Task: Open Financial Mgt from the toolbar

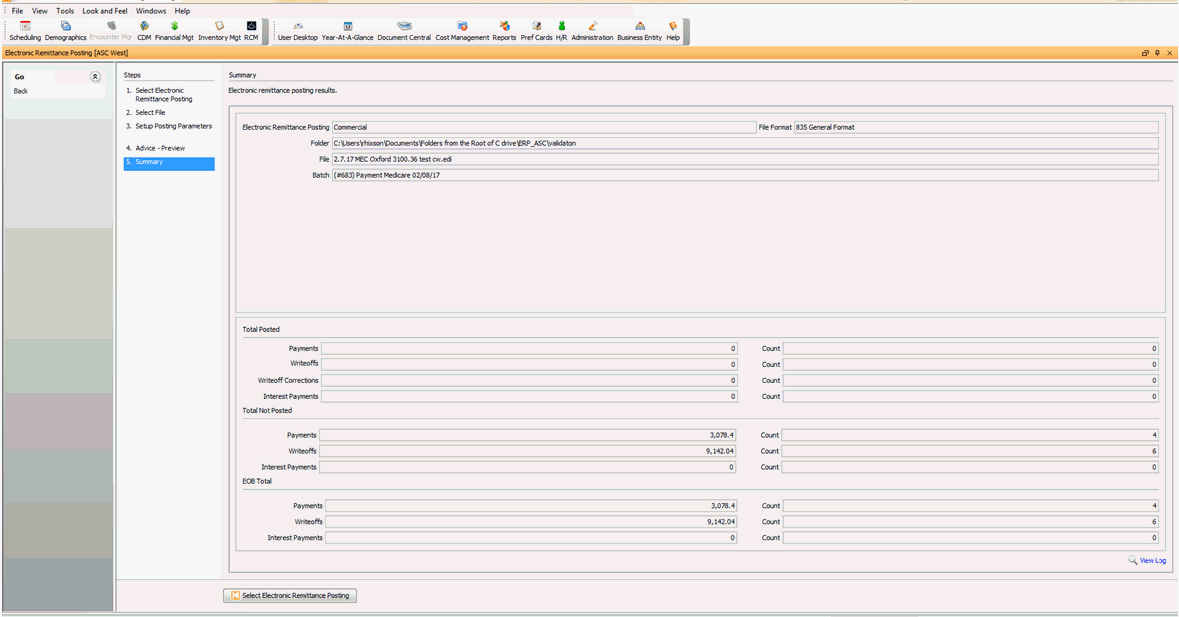Action: [174, 31]
